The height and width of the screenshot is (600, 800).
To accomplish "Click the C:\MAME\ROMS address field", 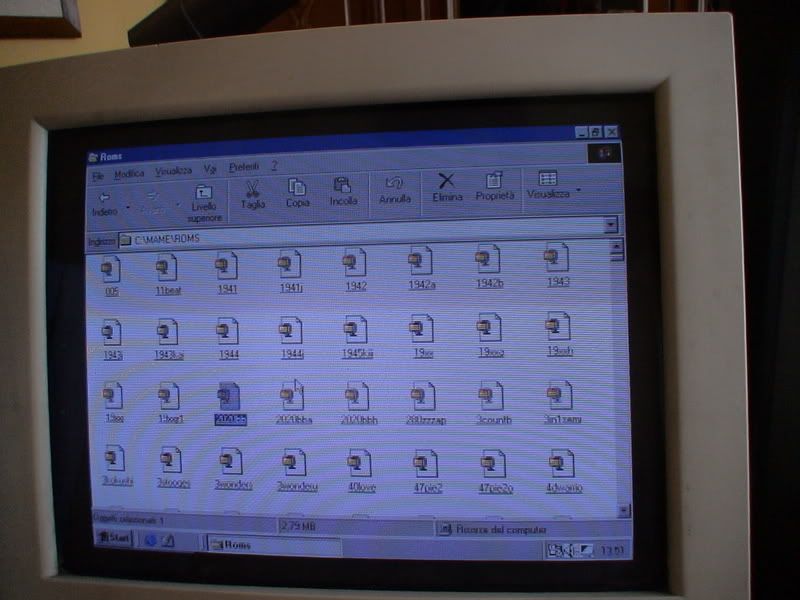I will tap(361, 232).
